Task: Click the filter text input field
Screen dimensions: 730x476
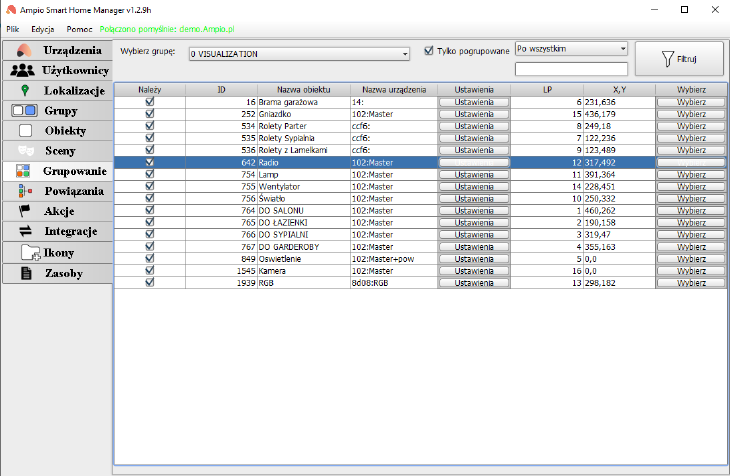Action: point(571,69)
